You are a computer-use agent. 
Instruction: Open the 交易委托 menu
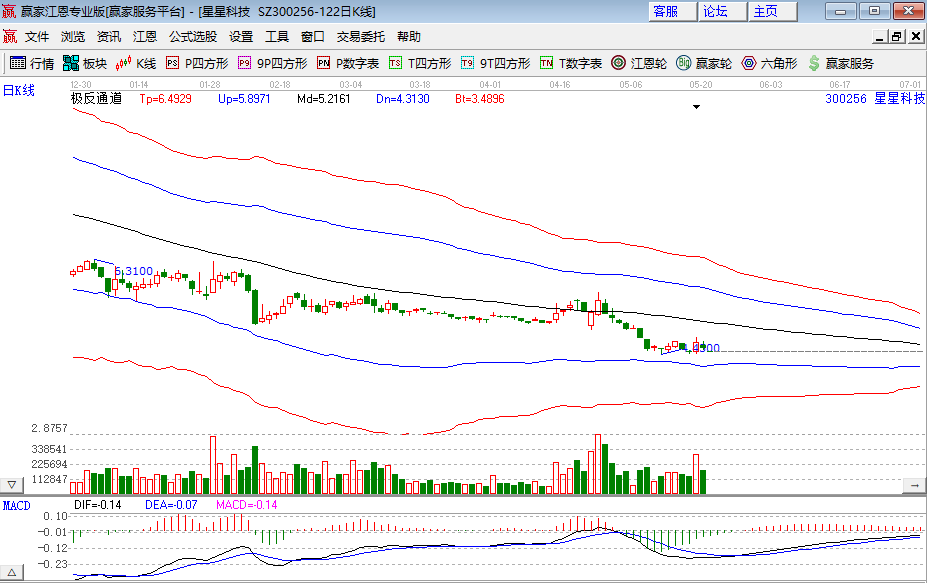pos(361,37)
